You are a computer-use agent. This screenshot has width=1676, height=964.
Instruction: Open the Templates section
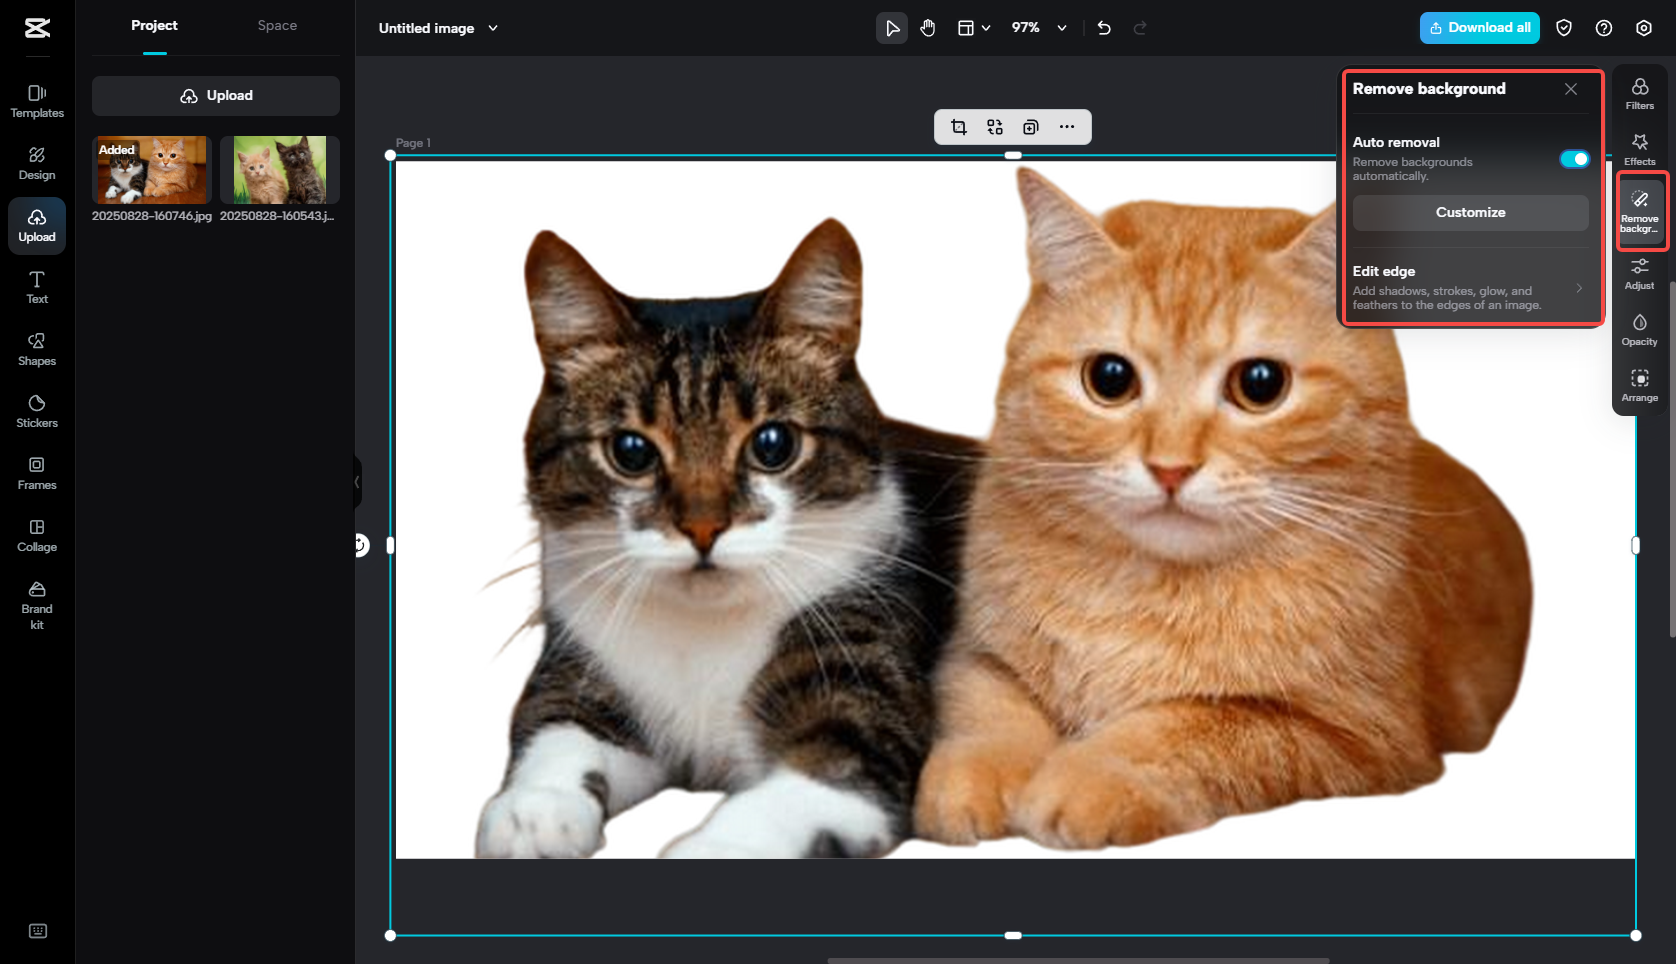click(36, 101)
